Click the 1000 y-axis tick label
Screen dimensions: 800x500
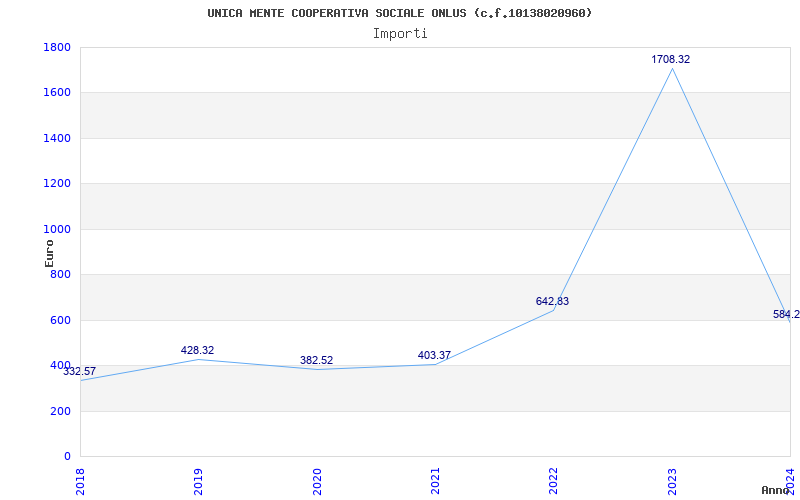pyautogui.click(x=57, y=229)
